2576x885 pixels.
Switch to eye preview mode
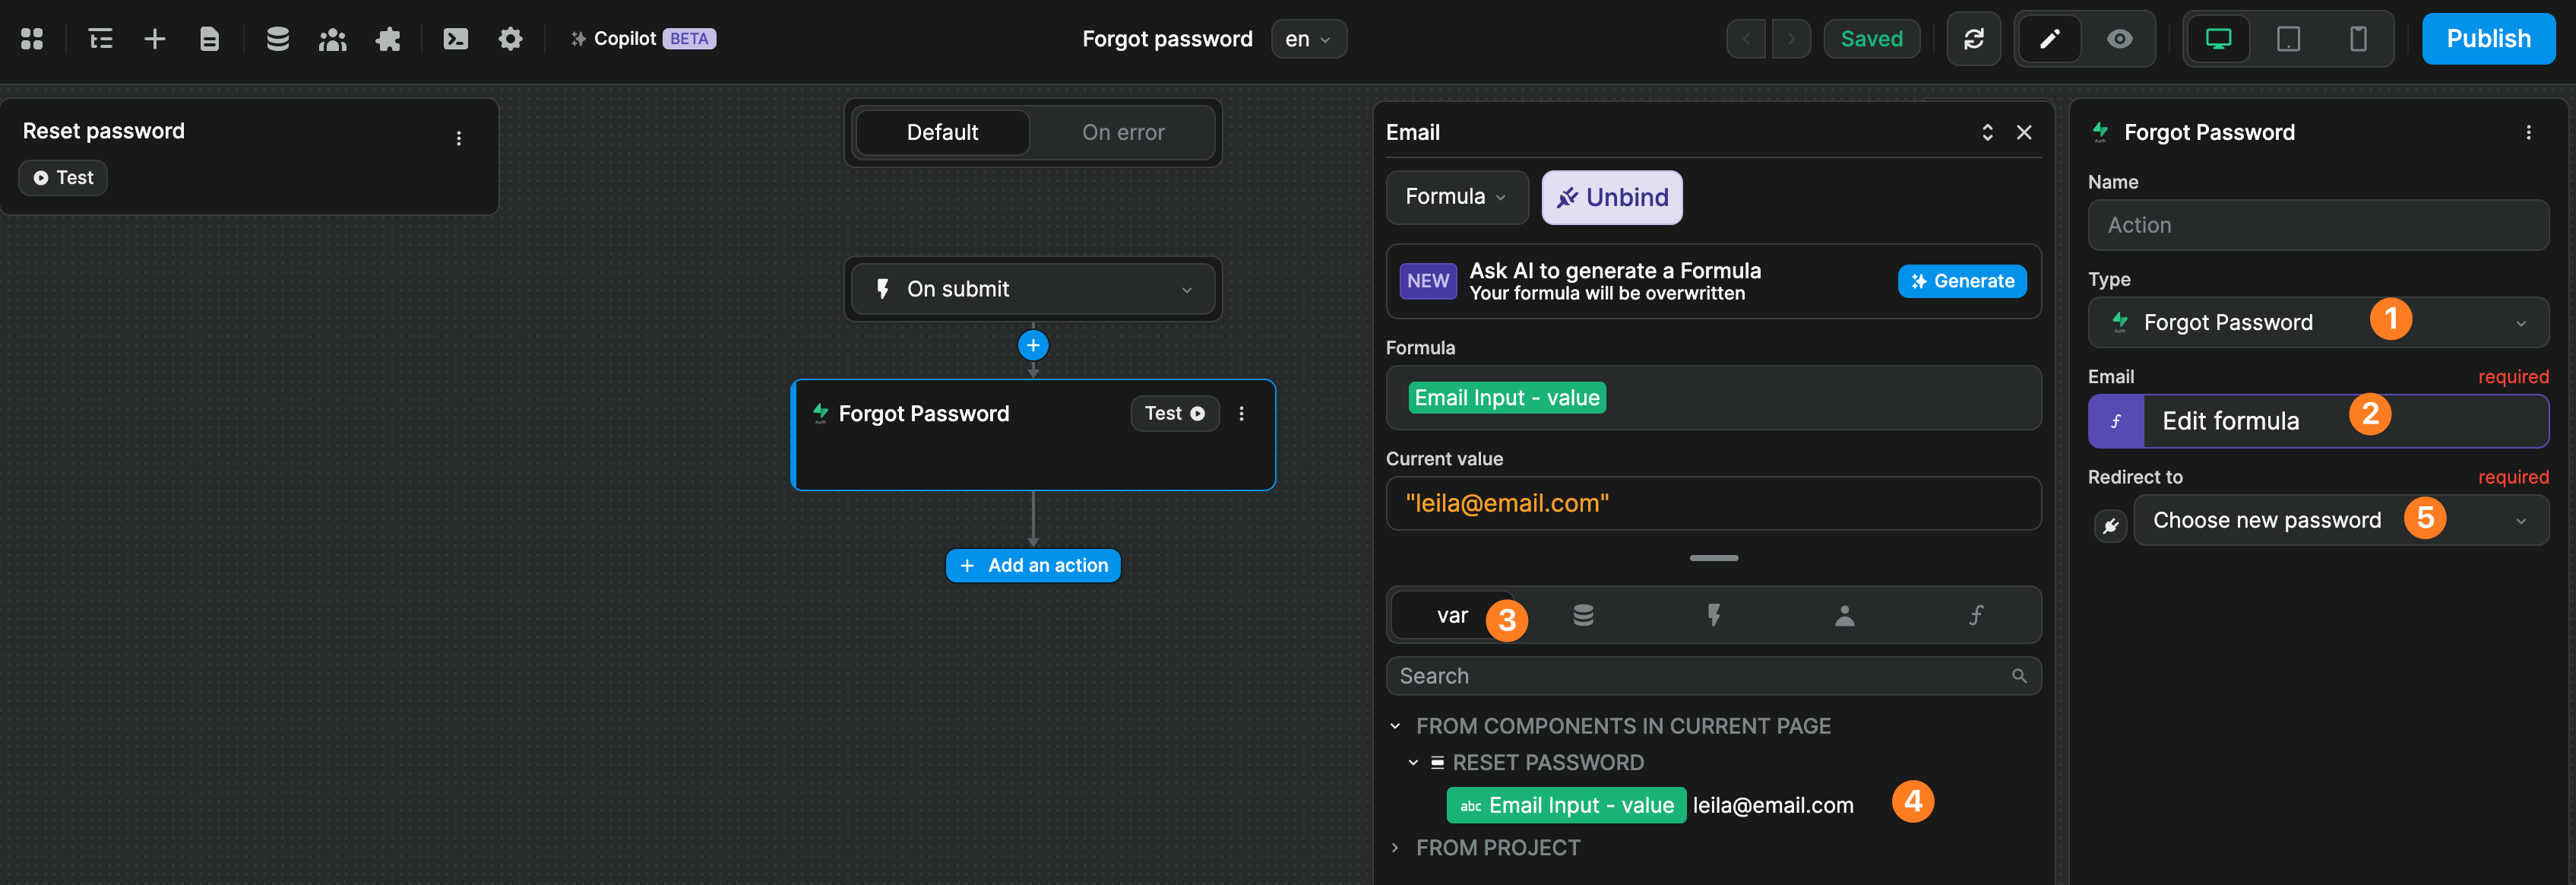(x=2120, y=38)
